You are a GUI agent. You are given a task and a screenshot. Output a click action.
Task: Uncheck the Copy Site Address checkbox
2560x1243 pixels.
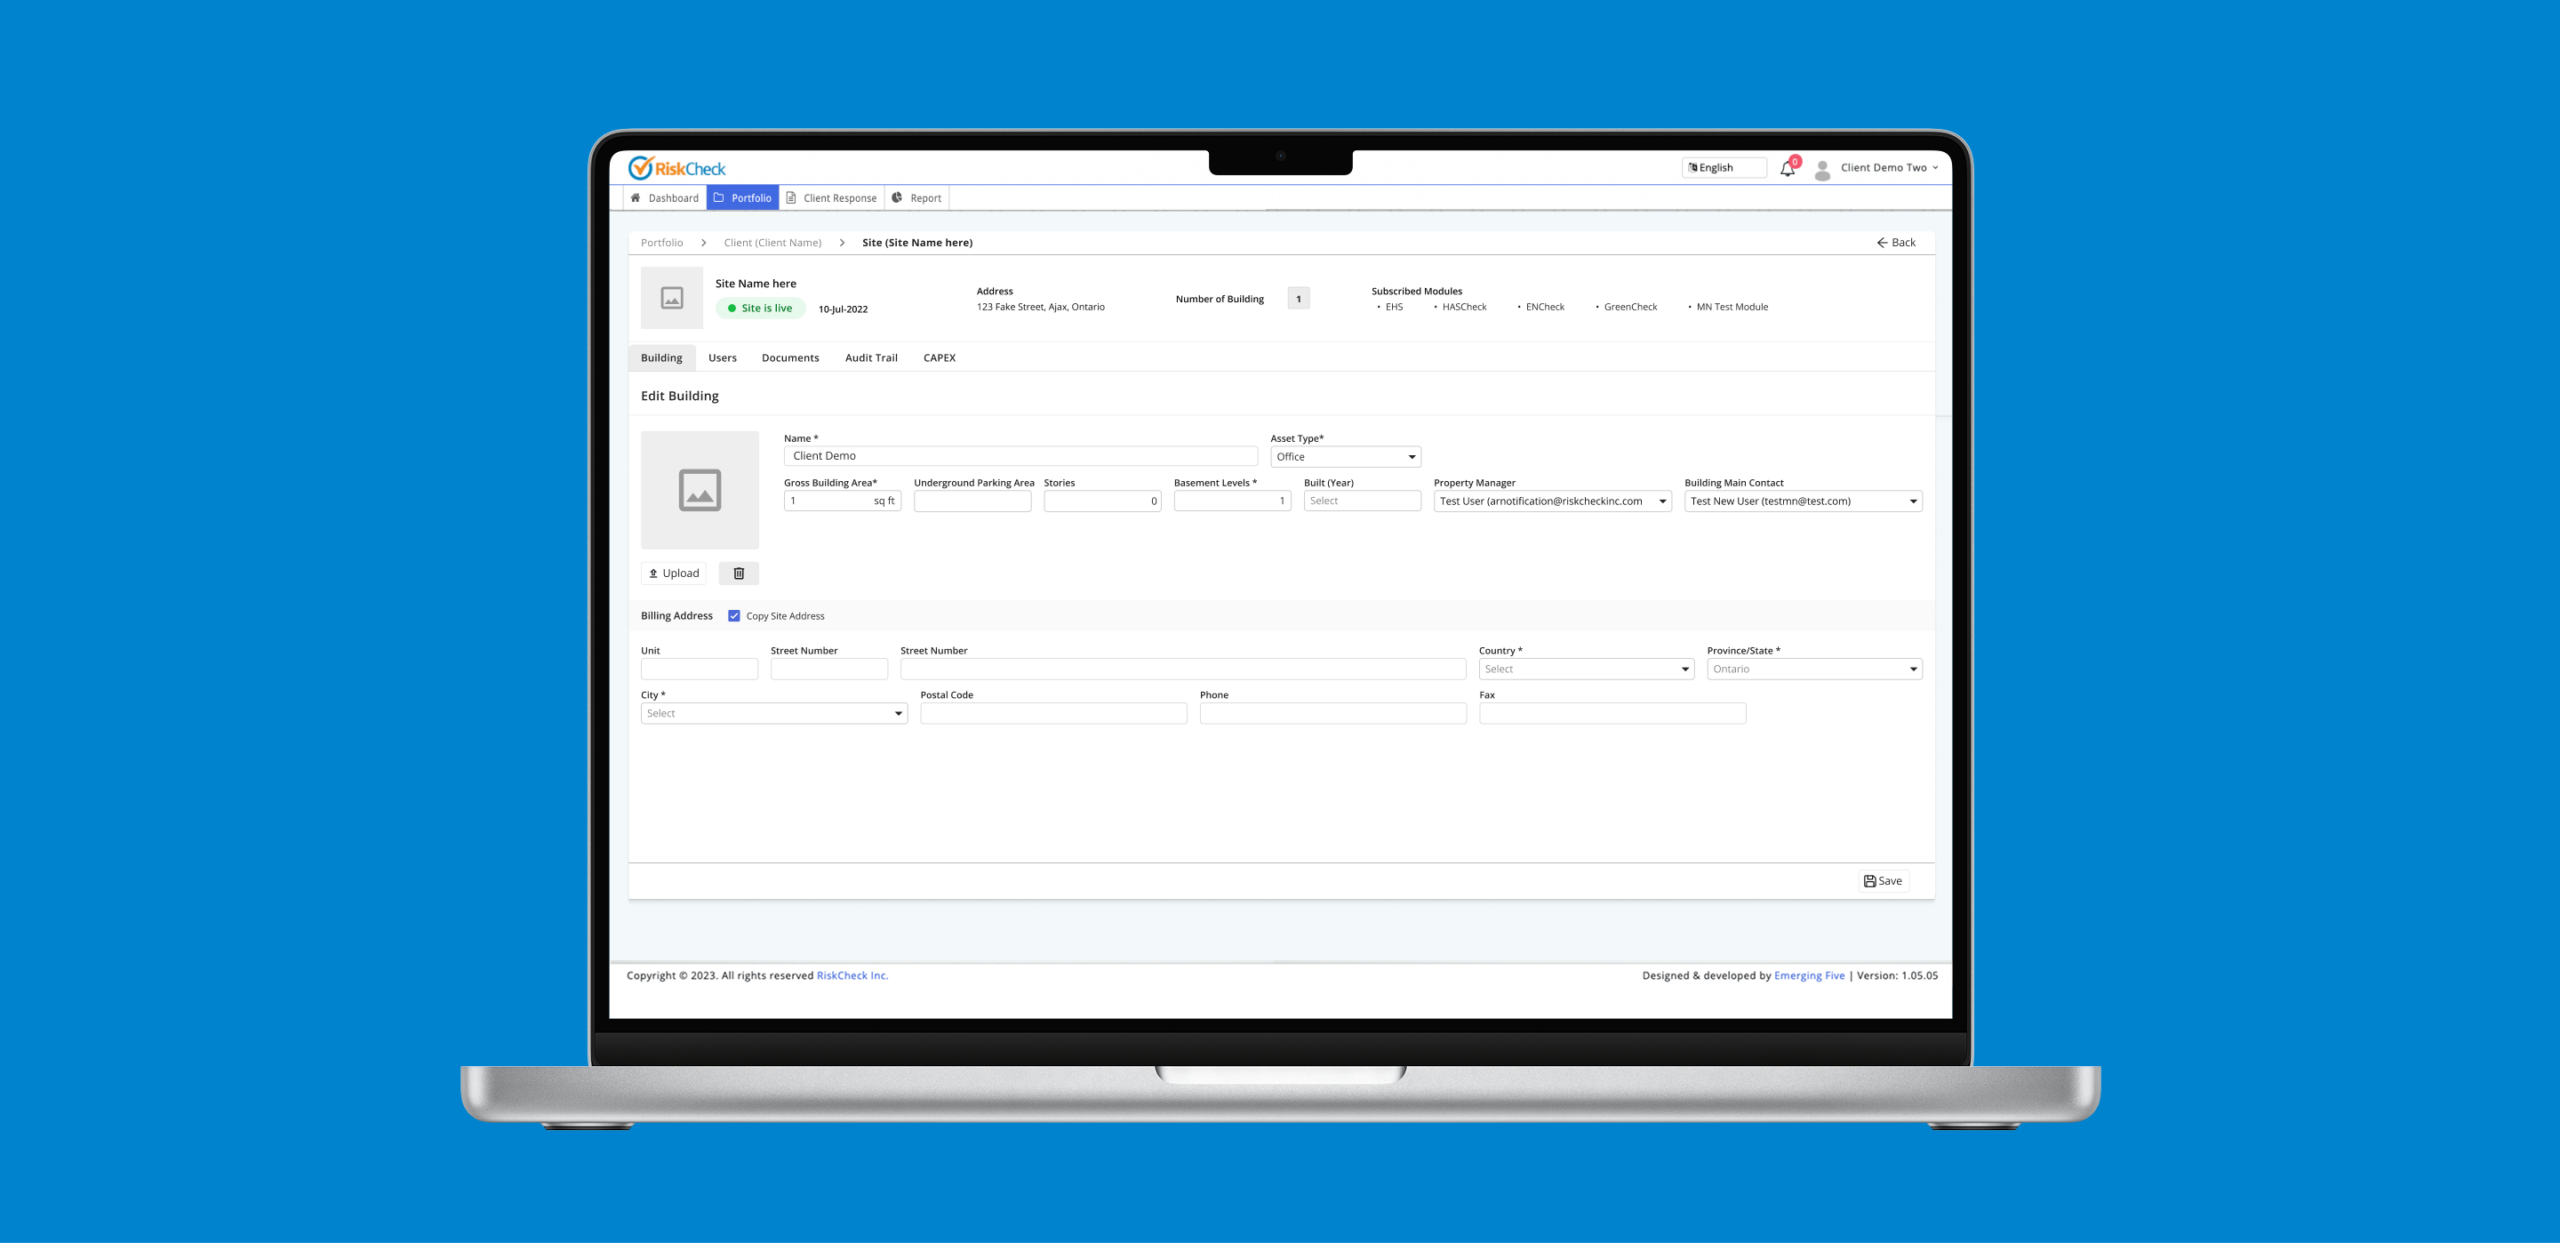point(734,616)
